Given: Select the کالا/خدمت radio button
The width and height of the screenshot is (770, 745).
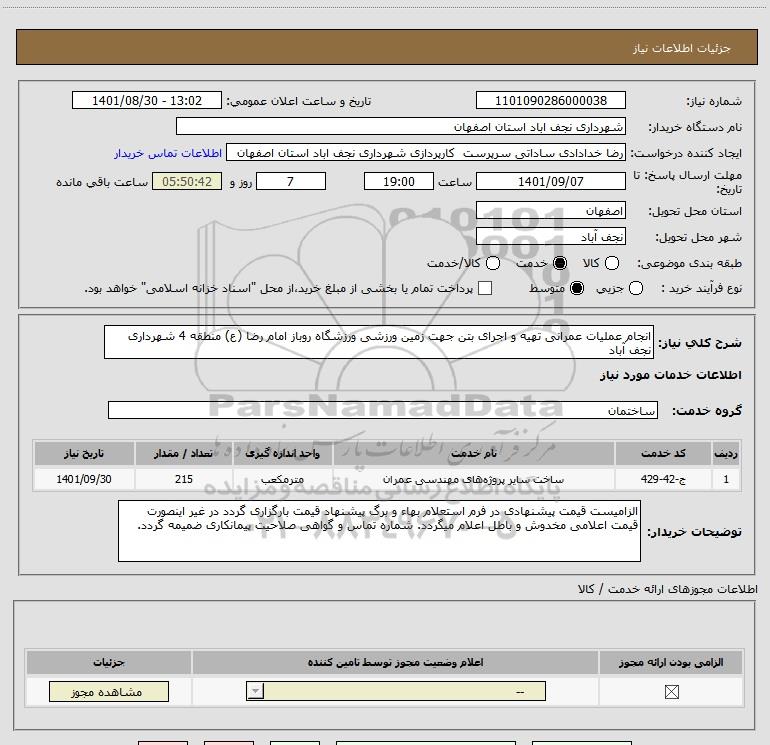Looking at the screenshot, I should click(493, 263).
